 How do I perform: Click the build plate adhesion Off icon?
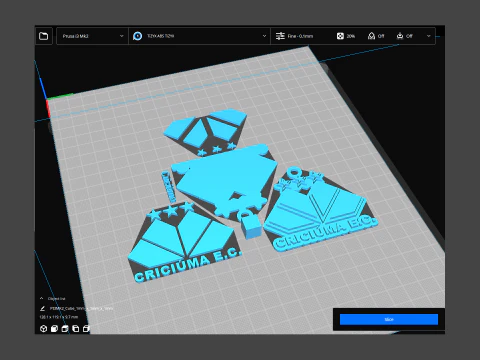coord(400,36)
